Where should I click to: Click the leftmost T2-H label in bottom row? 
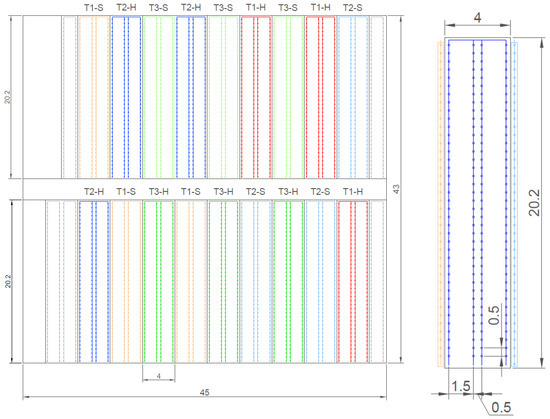point(94,192)
